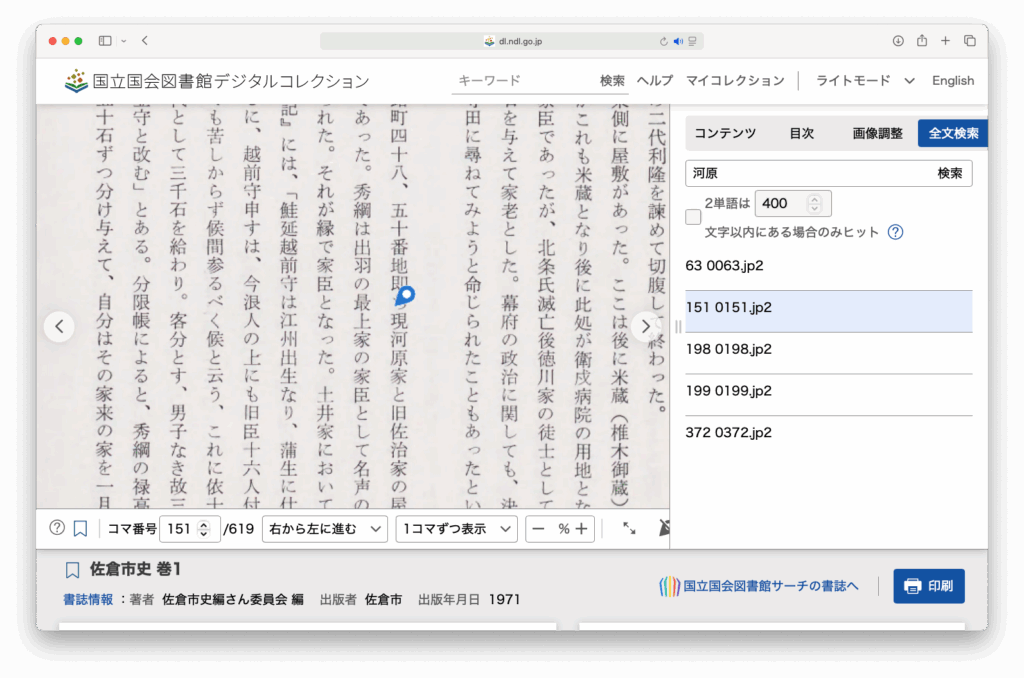Screen dimensions: 1024x678
Task: Switch to the 目次 tab
Action: click(x=801, y=133)
